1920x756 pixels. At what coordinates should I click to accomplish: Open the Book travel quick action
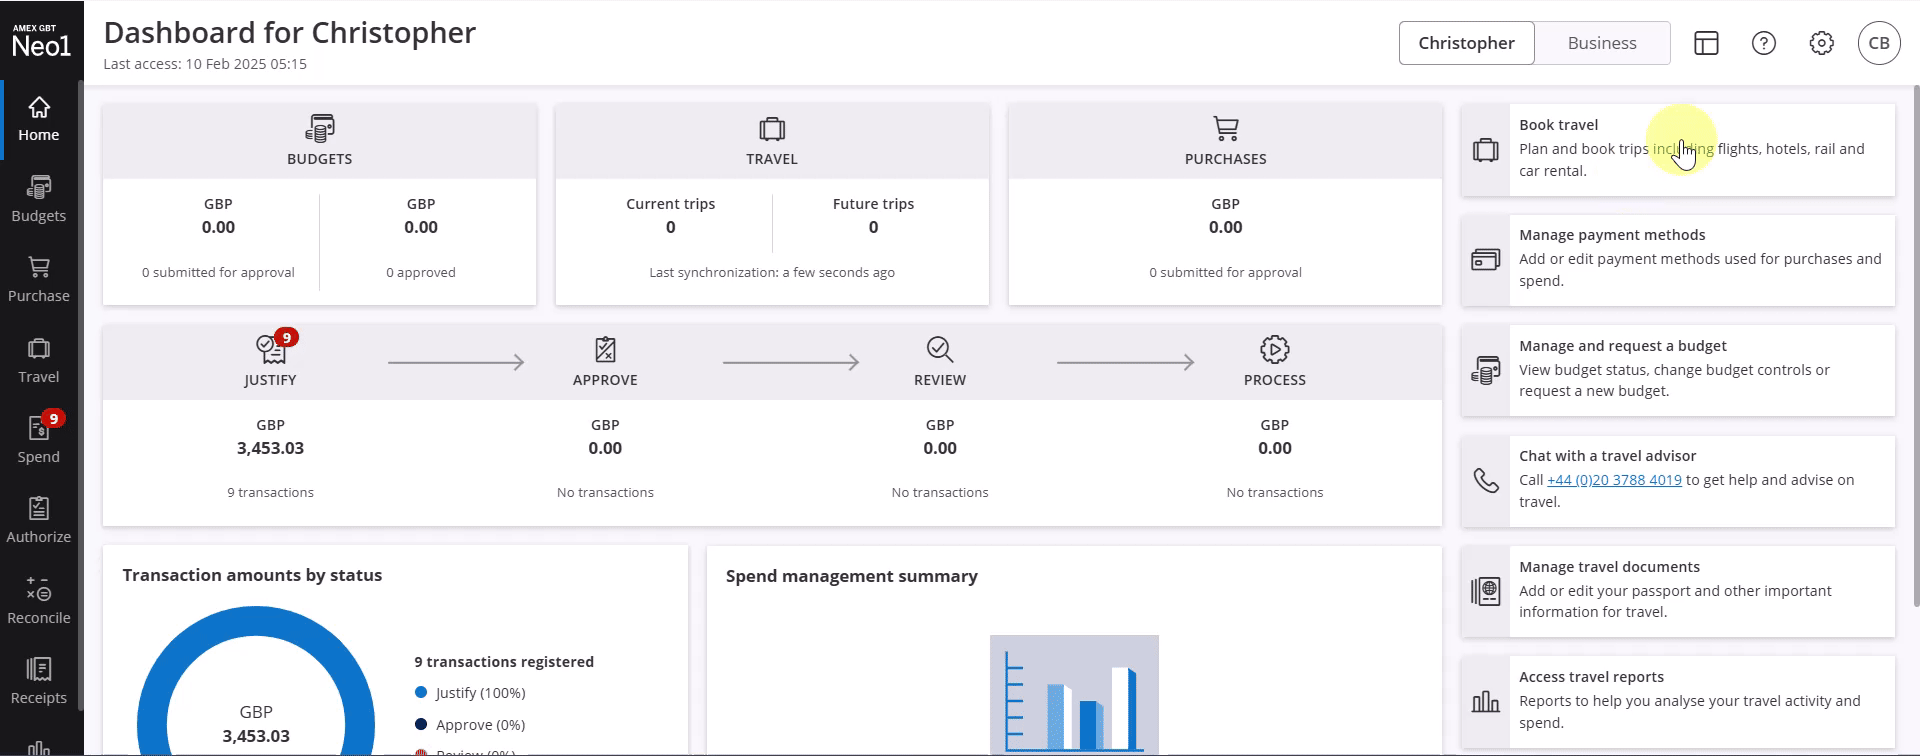pyautogui.click(x=1678, y=150)
